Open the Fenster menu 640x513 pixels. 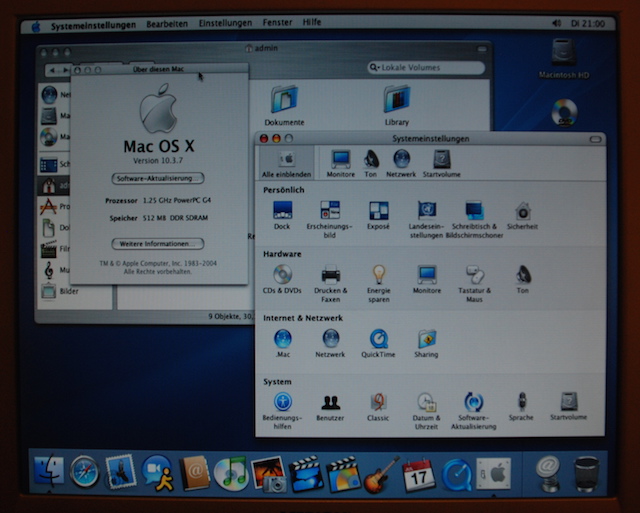[x=278, y=22]
